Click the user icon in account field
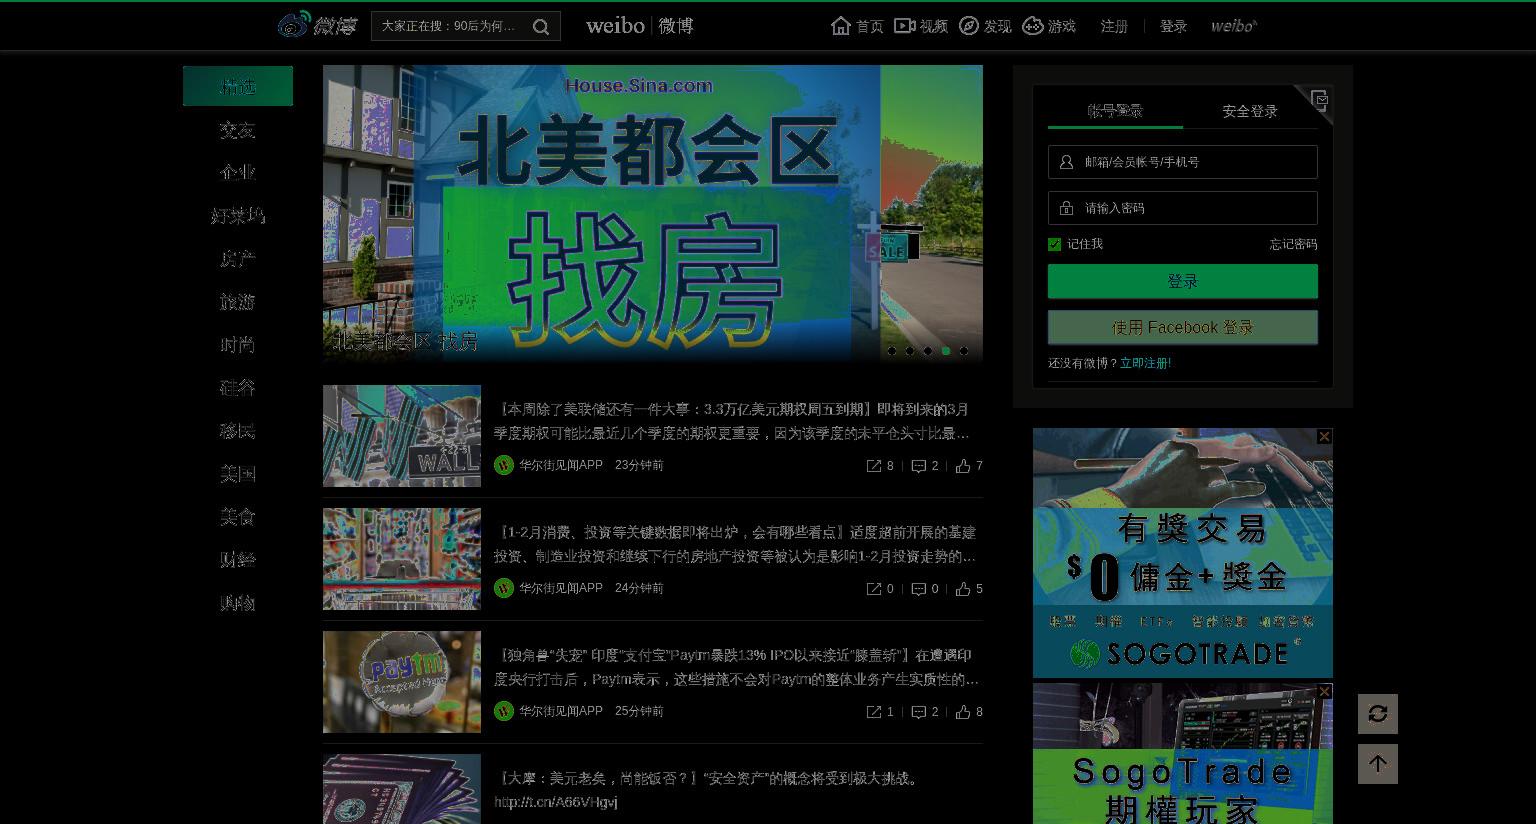1536x824 pixels. [1066, 162]
